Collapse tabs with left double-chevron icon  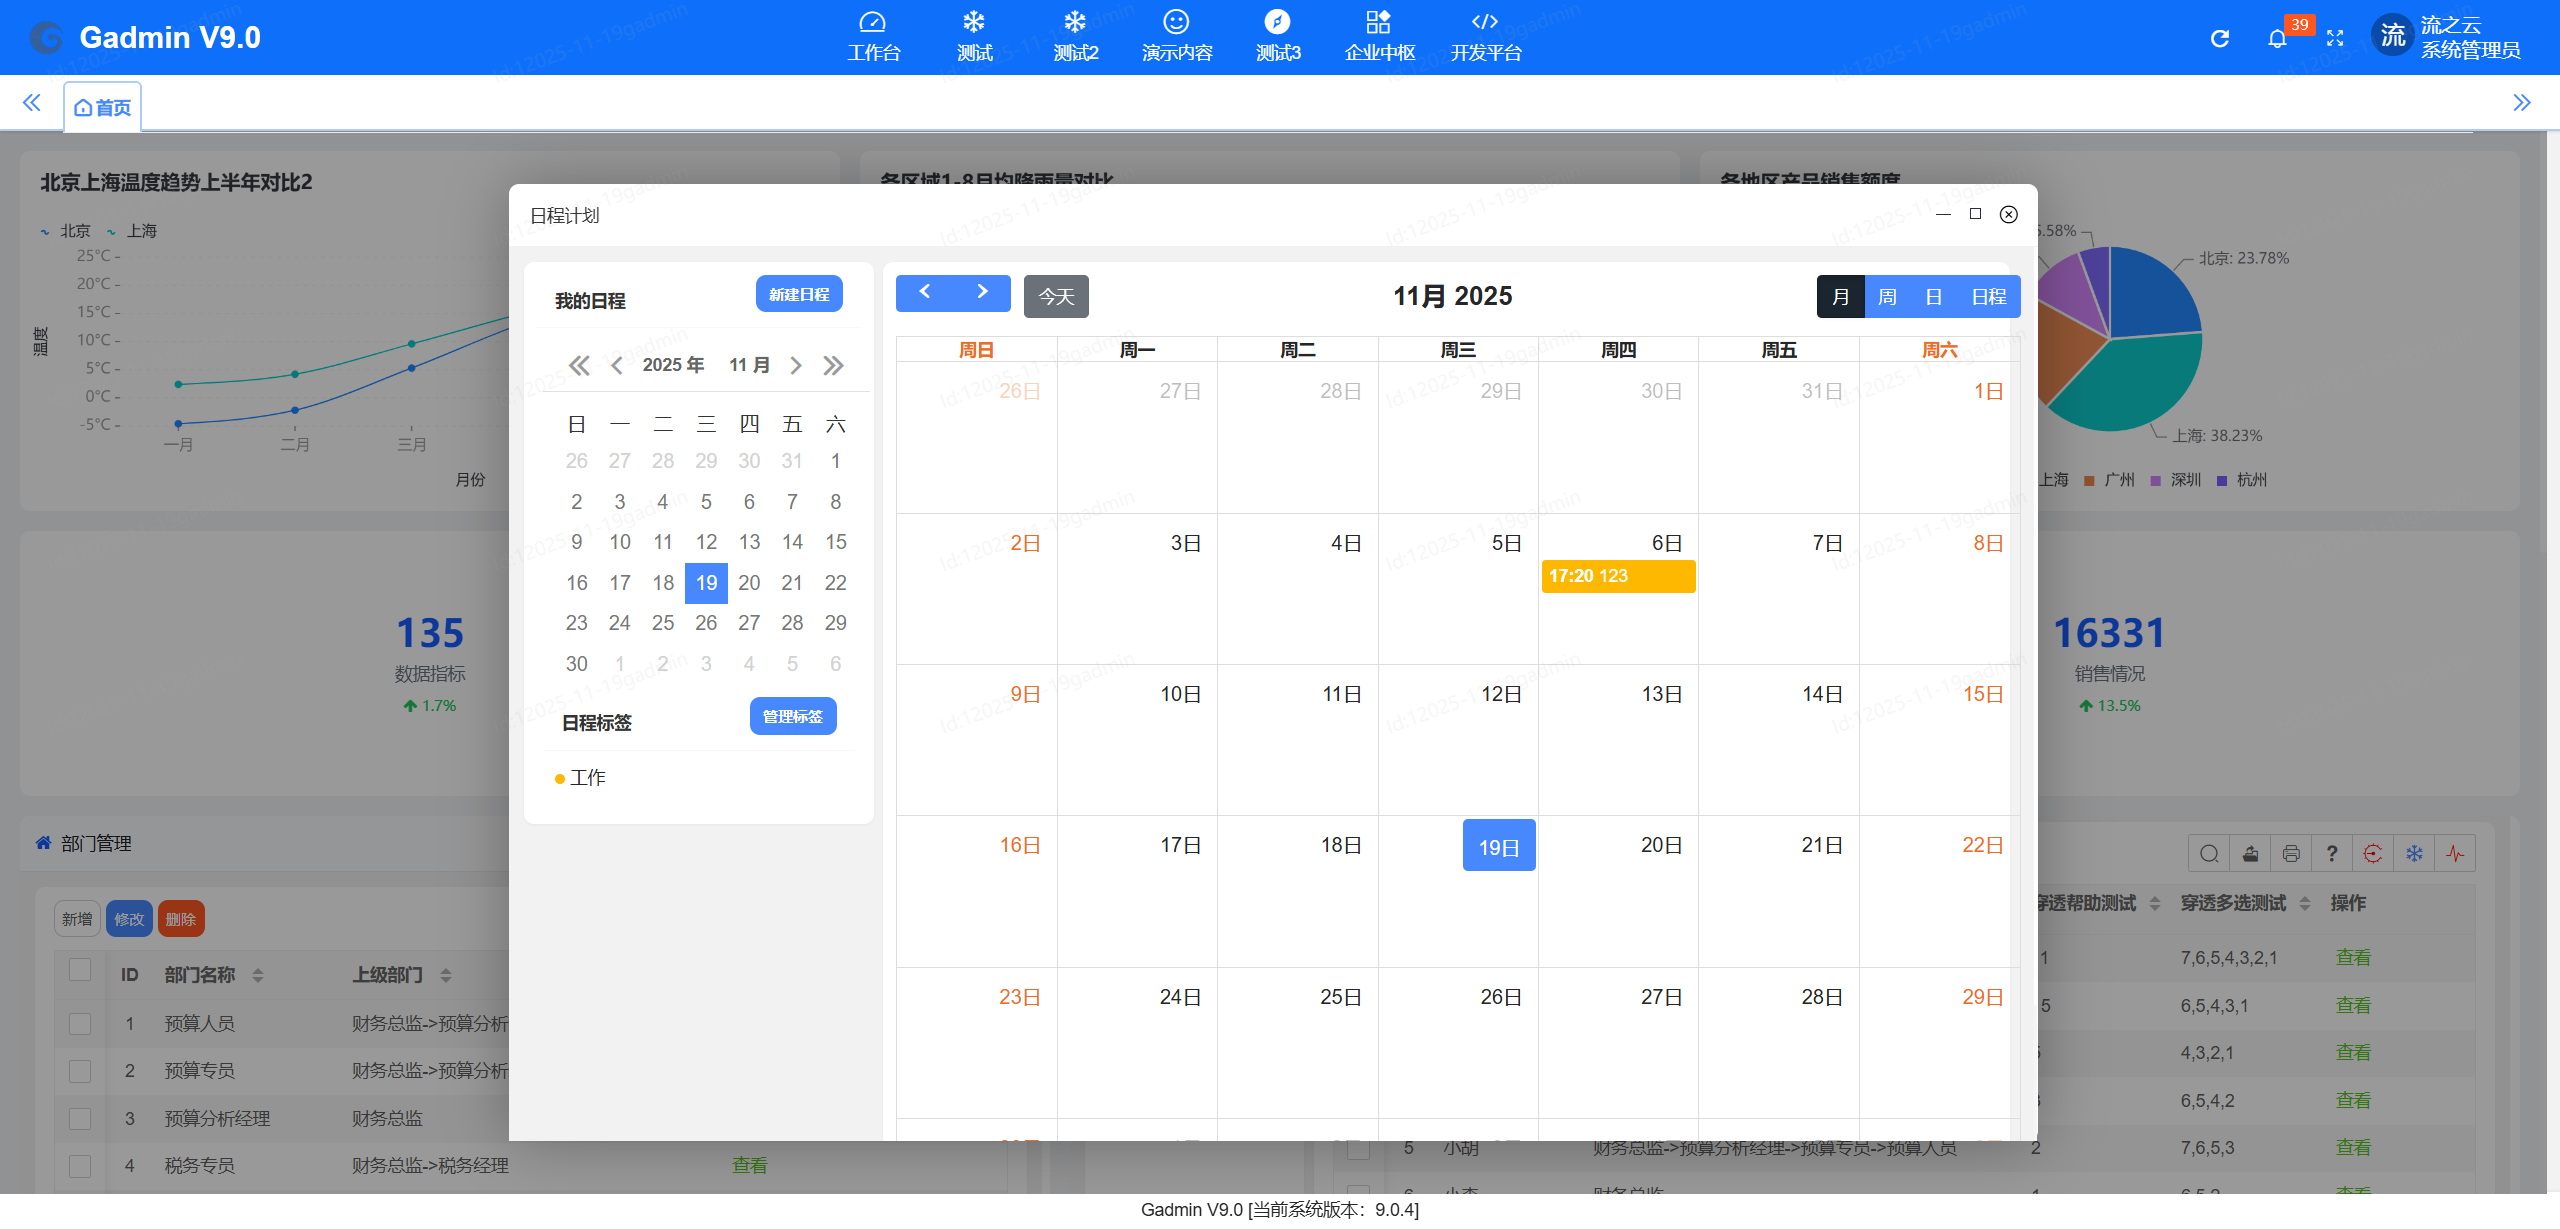tap(32, 103)
